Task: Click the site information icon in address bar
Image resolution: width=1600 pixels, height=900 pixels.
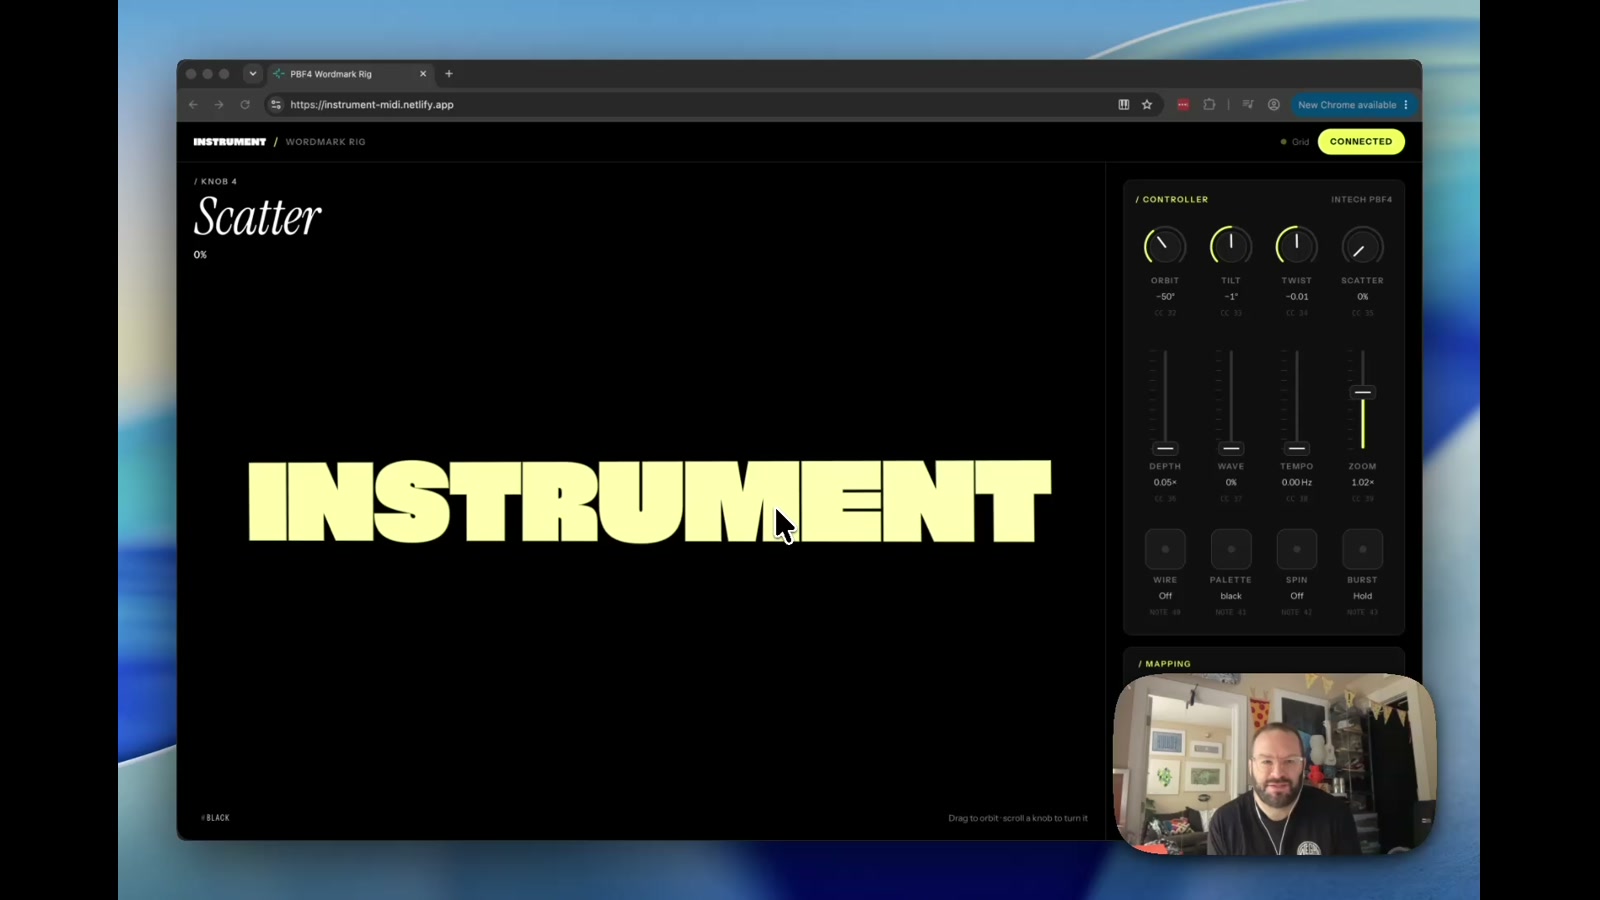Action: pyautogui.click(x=276, y=104)
